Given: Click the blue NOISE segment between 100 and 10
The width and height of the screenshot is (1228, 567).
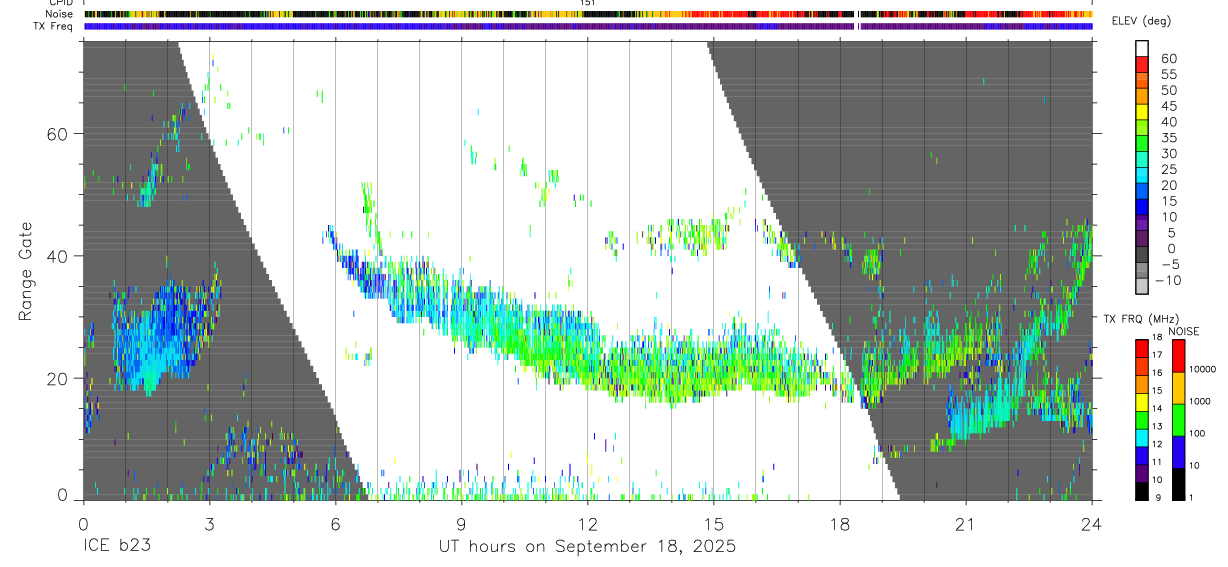Looking at the screenshot, I should [x=1178, y=452].
